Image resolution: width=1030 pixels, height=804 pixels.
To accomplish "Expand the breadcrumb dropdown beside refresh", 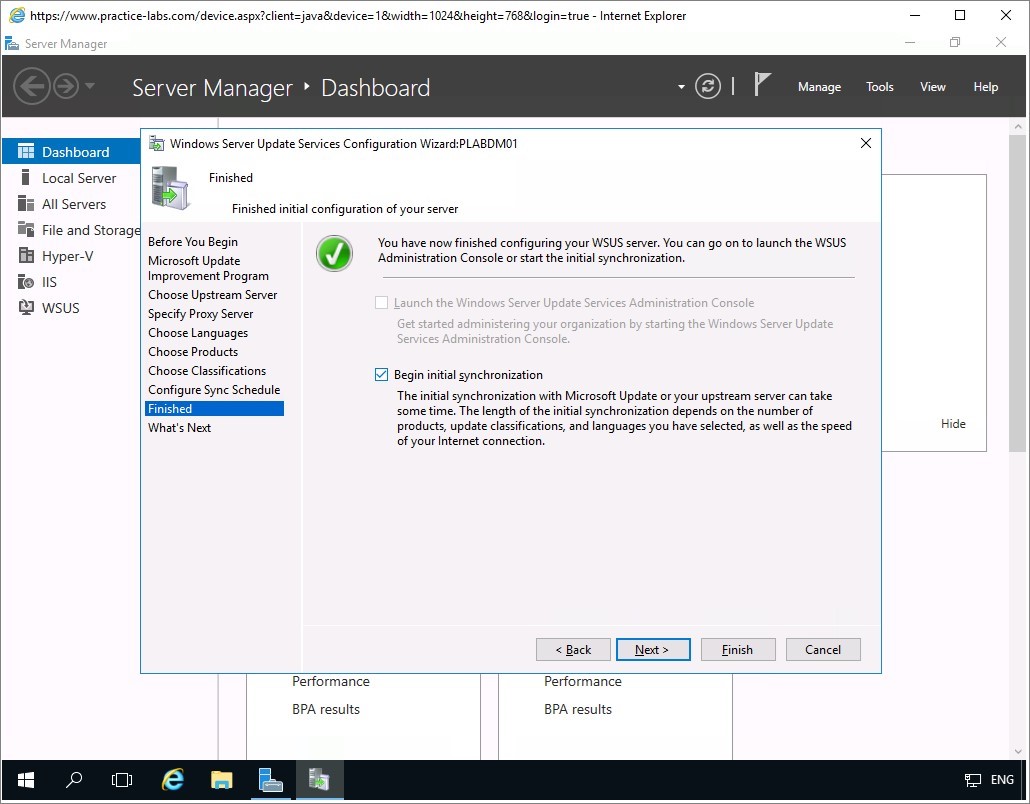I will coord(681,87).
